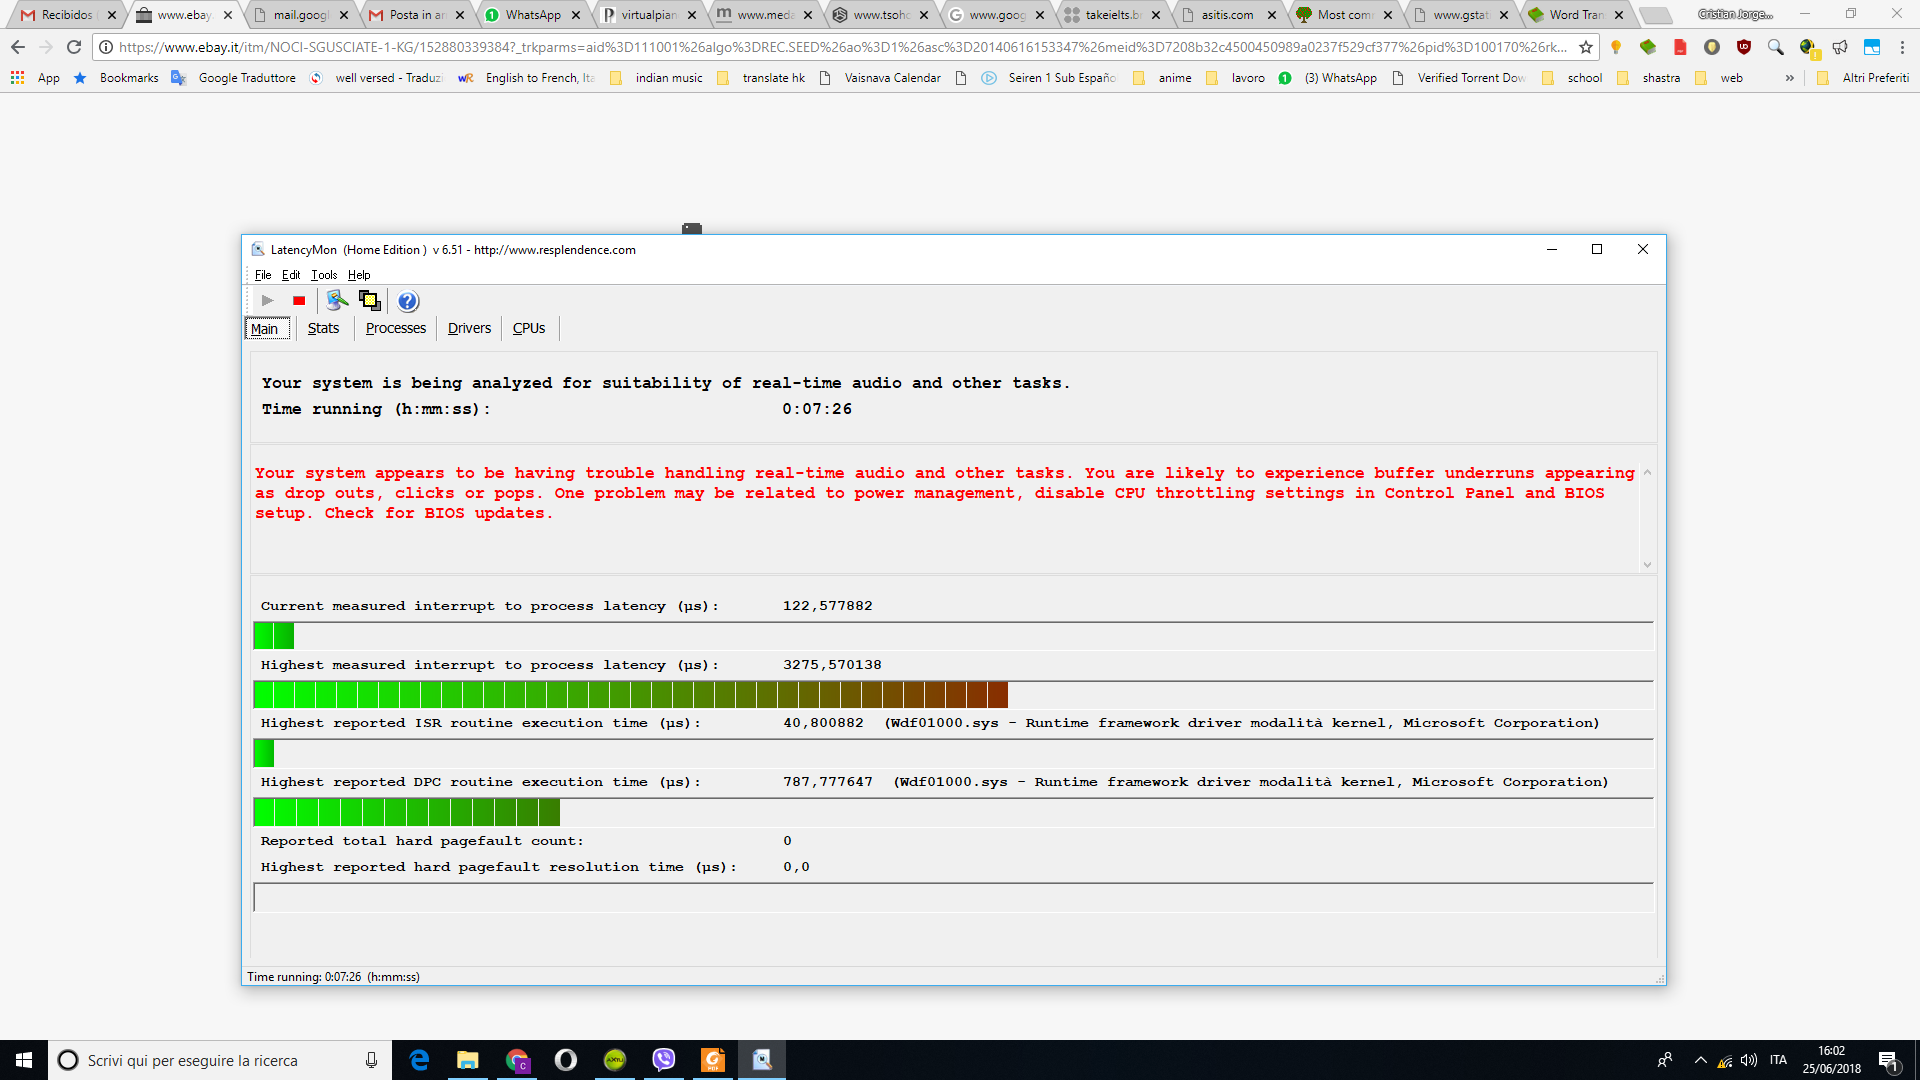Open the translate hk bookmark folder

[761, 77]
